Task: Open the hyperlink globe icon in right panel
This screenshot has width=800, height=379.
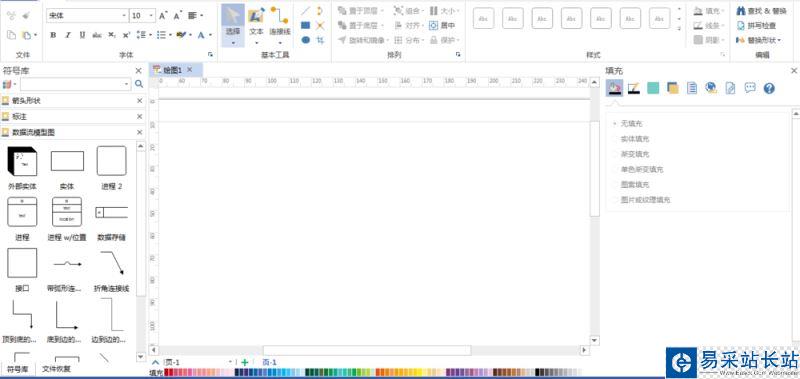Action: click(x=711, y=88)
